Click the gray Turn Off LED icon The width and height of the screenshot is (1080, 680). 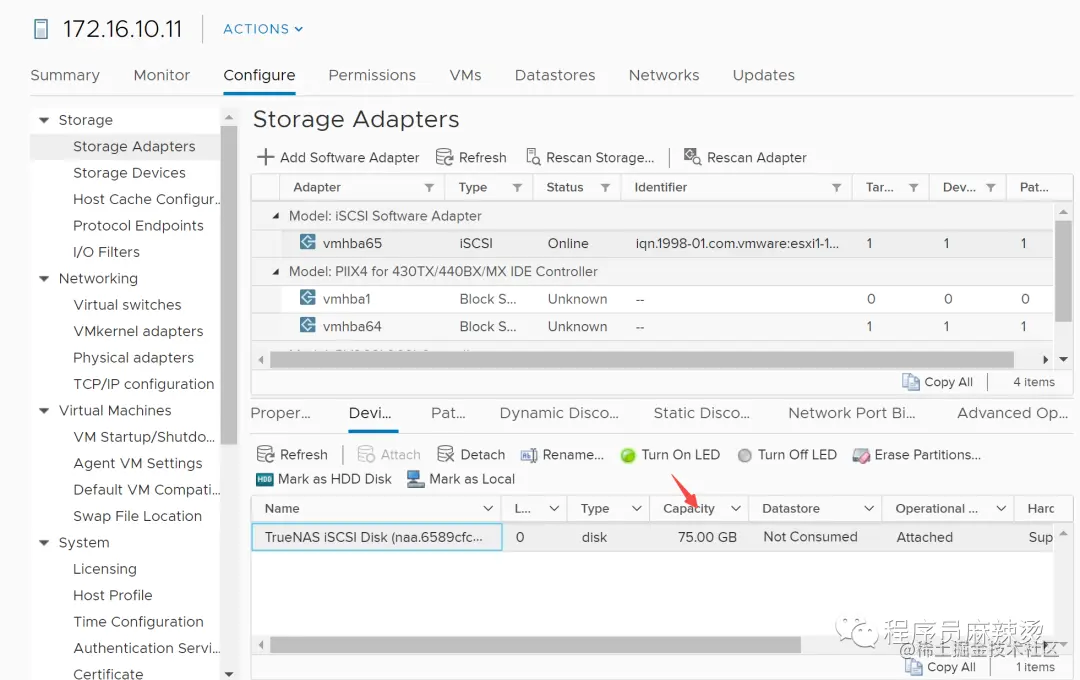[x=745, y=455]
